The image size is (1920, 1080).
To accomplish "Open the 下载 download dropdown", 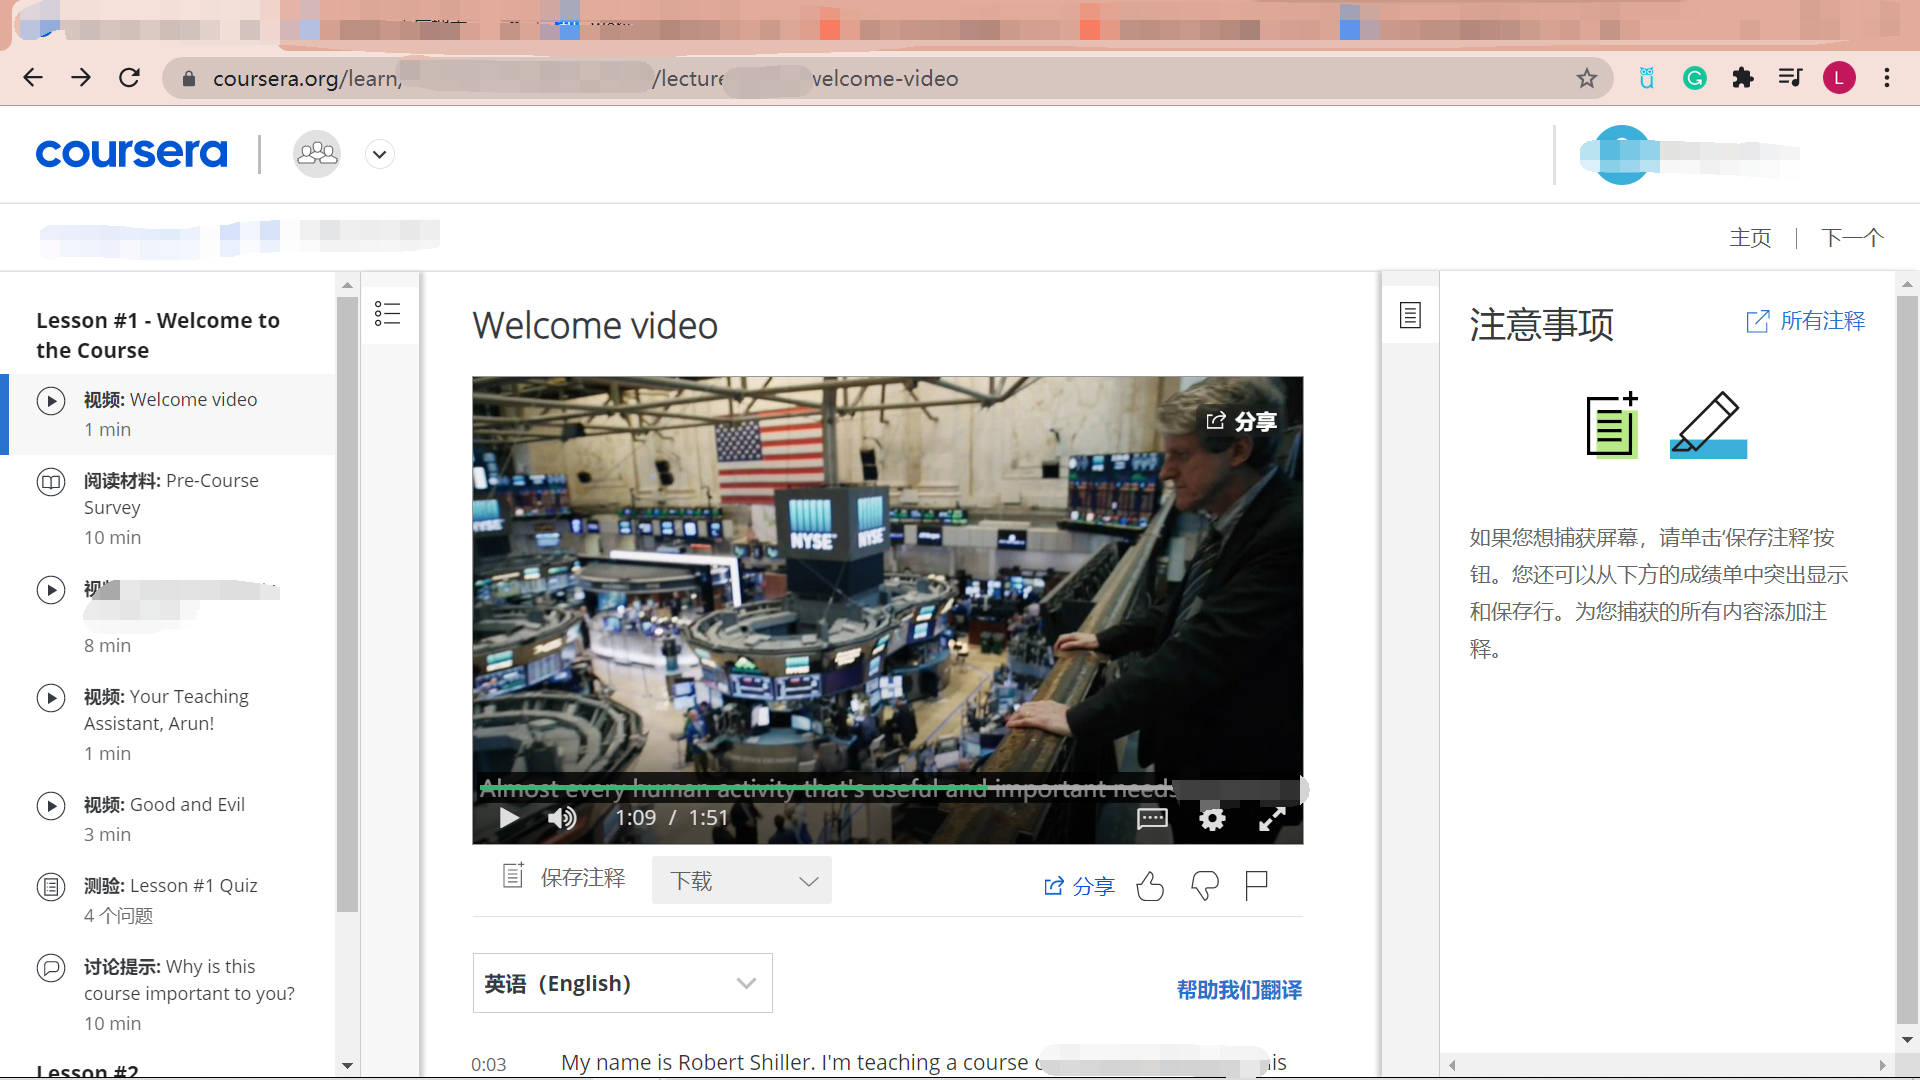I will pyautogui.click(x=741, y=880).
